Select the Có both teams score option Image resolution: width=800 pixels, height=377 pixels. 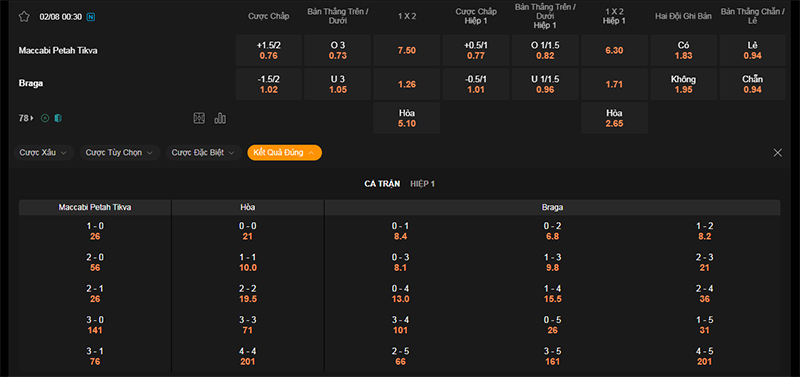[x=683, y=50]
